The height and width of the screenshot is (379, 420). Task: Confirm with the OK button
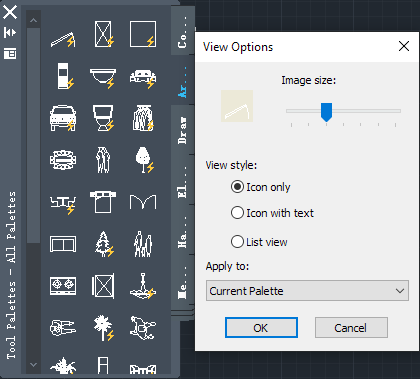tap(261, 328)
